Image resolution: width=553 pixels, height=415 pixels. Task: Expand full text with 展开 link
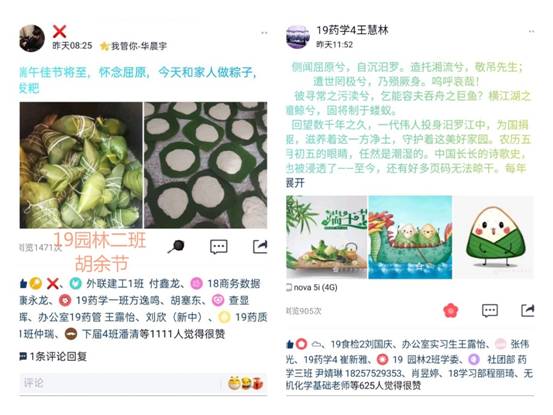(295, 183)
